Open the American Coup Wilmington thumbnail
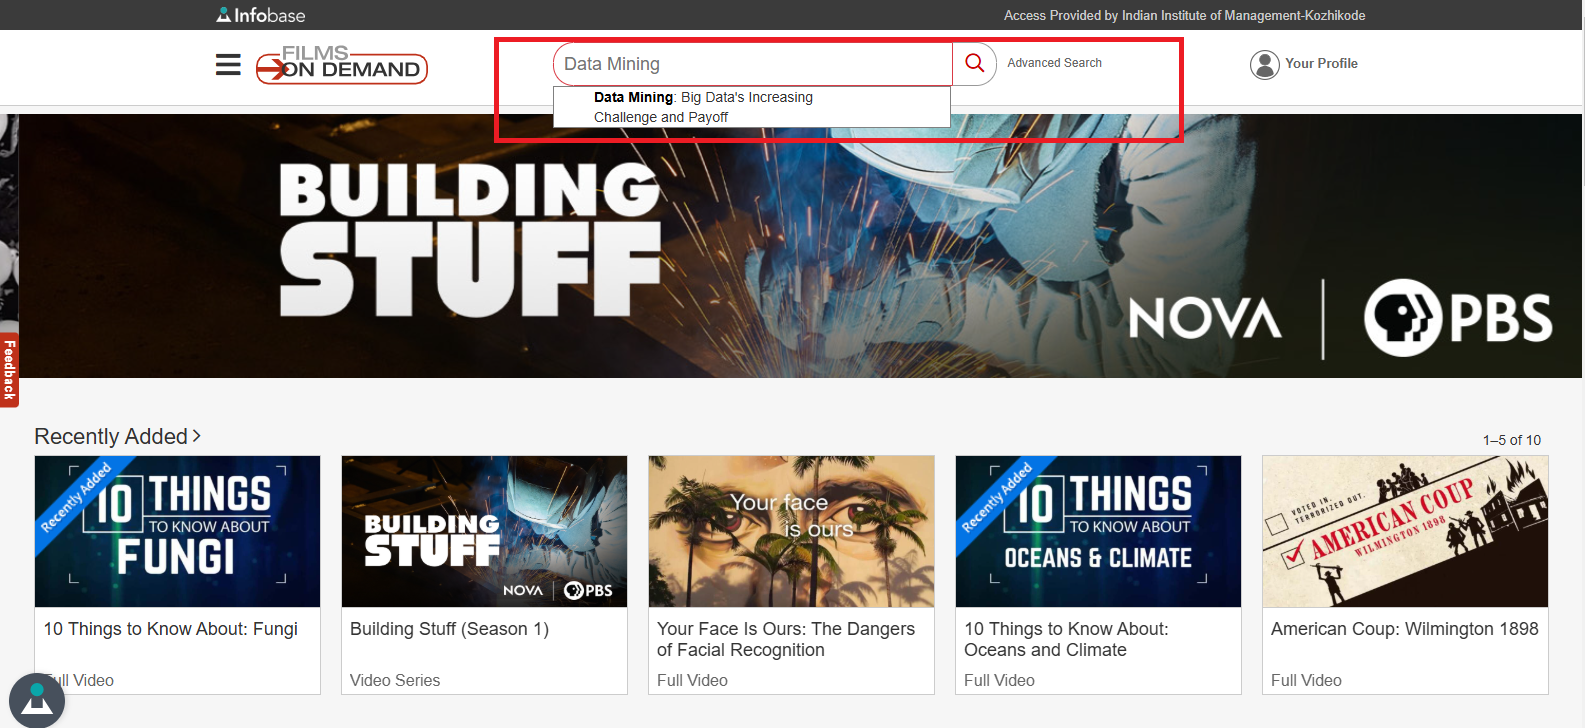 (1405, 531)
